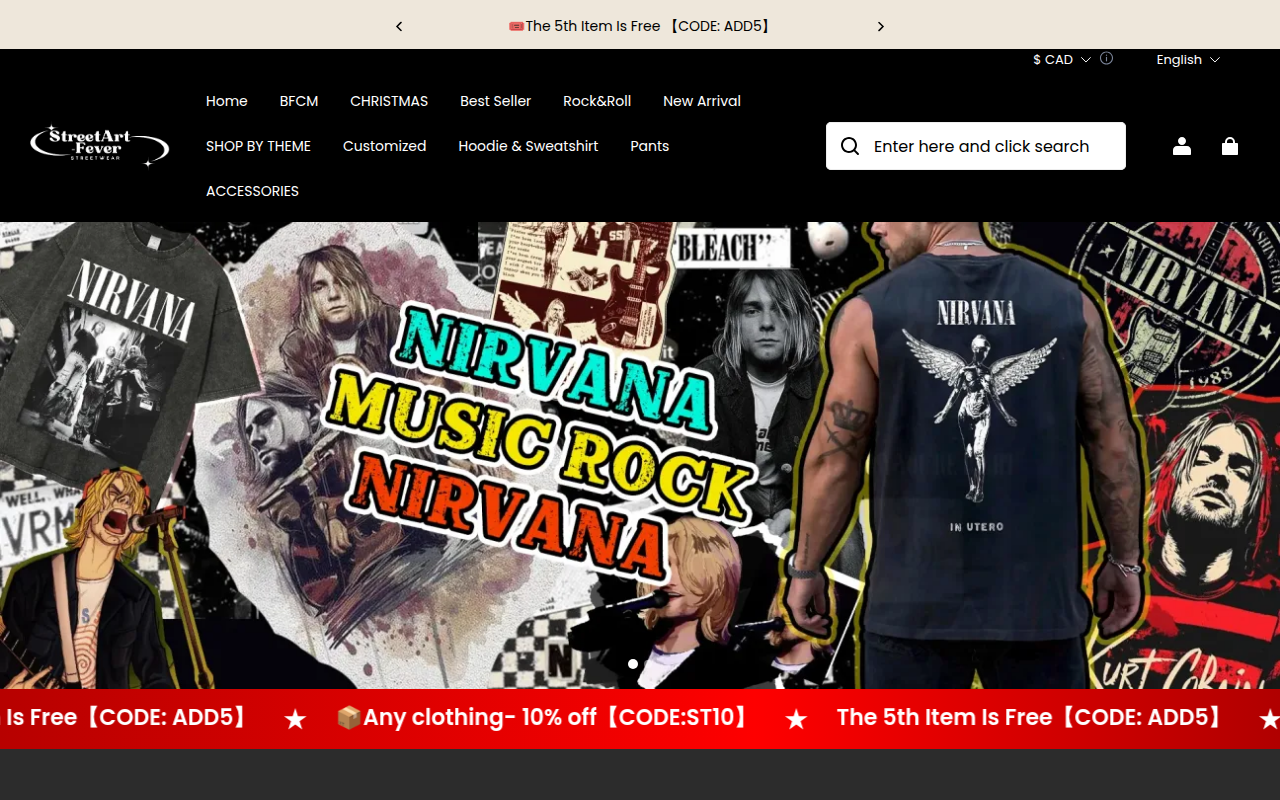This screenshot has height=800, width=1280.
Task: Click the top 5th Item Is Free announcement
Action: click(640, 26)
